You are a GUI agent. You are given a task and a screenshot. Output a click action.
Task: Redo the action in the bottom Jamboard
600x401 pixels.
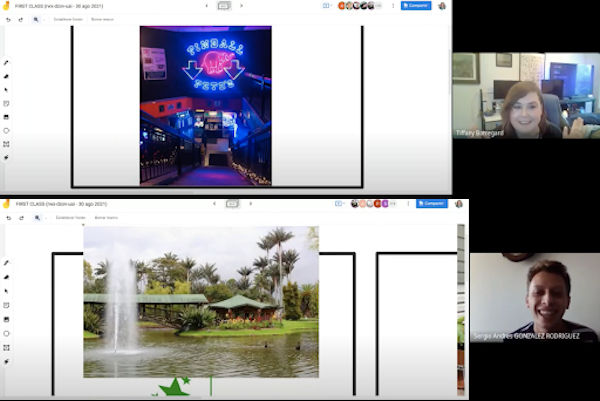click(22, 216)
